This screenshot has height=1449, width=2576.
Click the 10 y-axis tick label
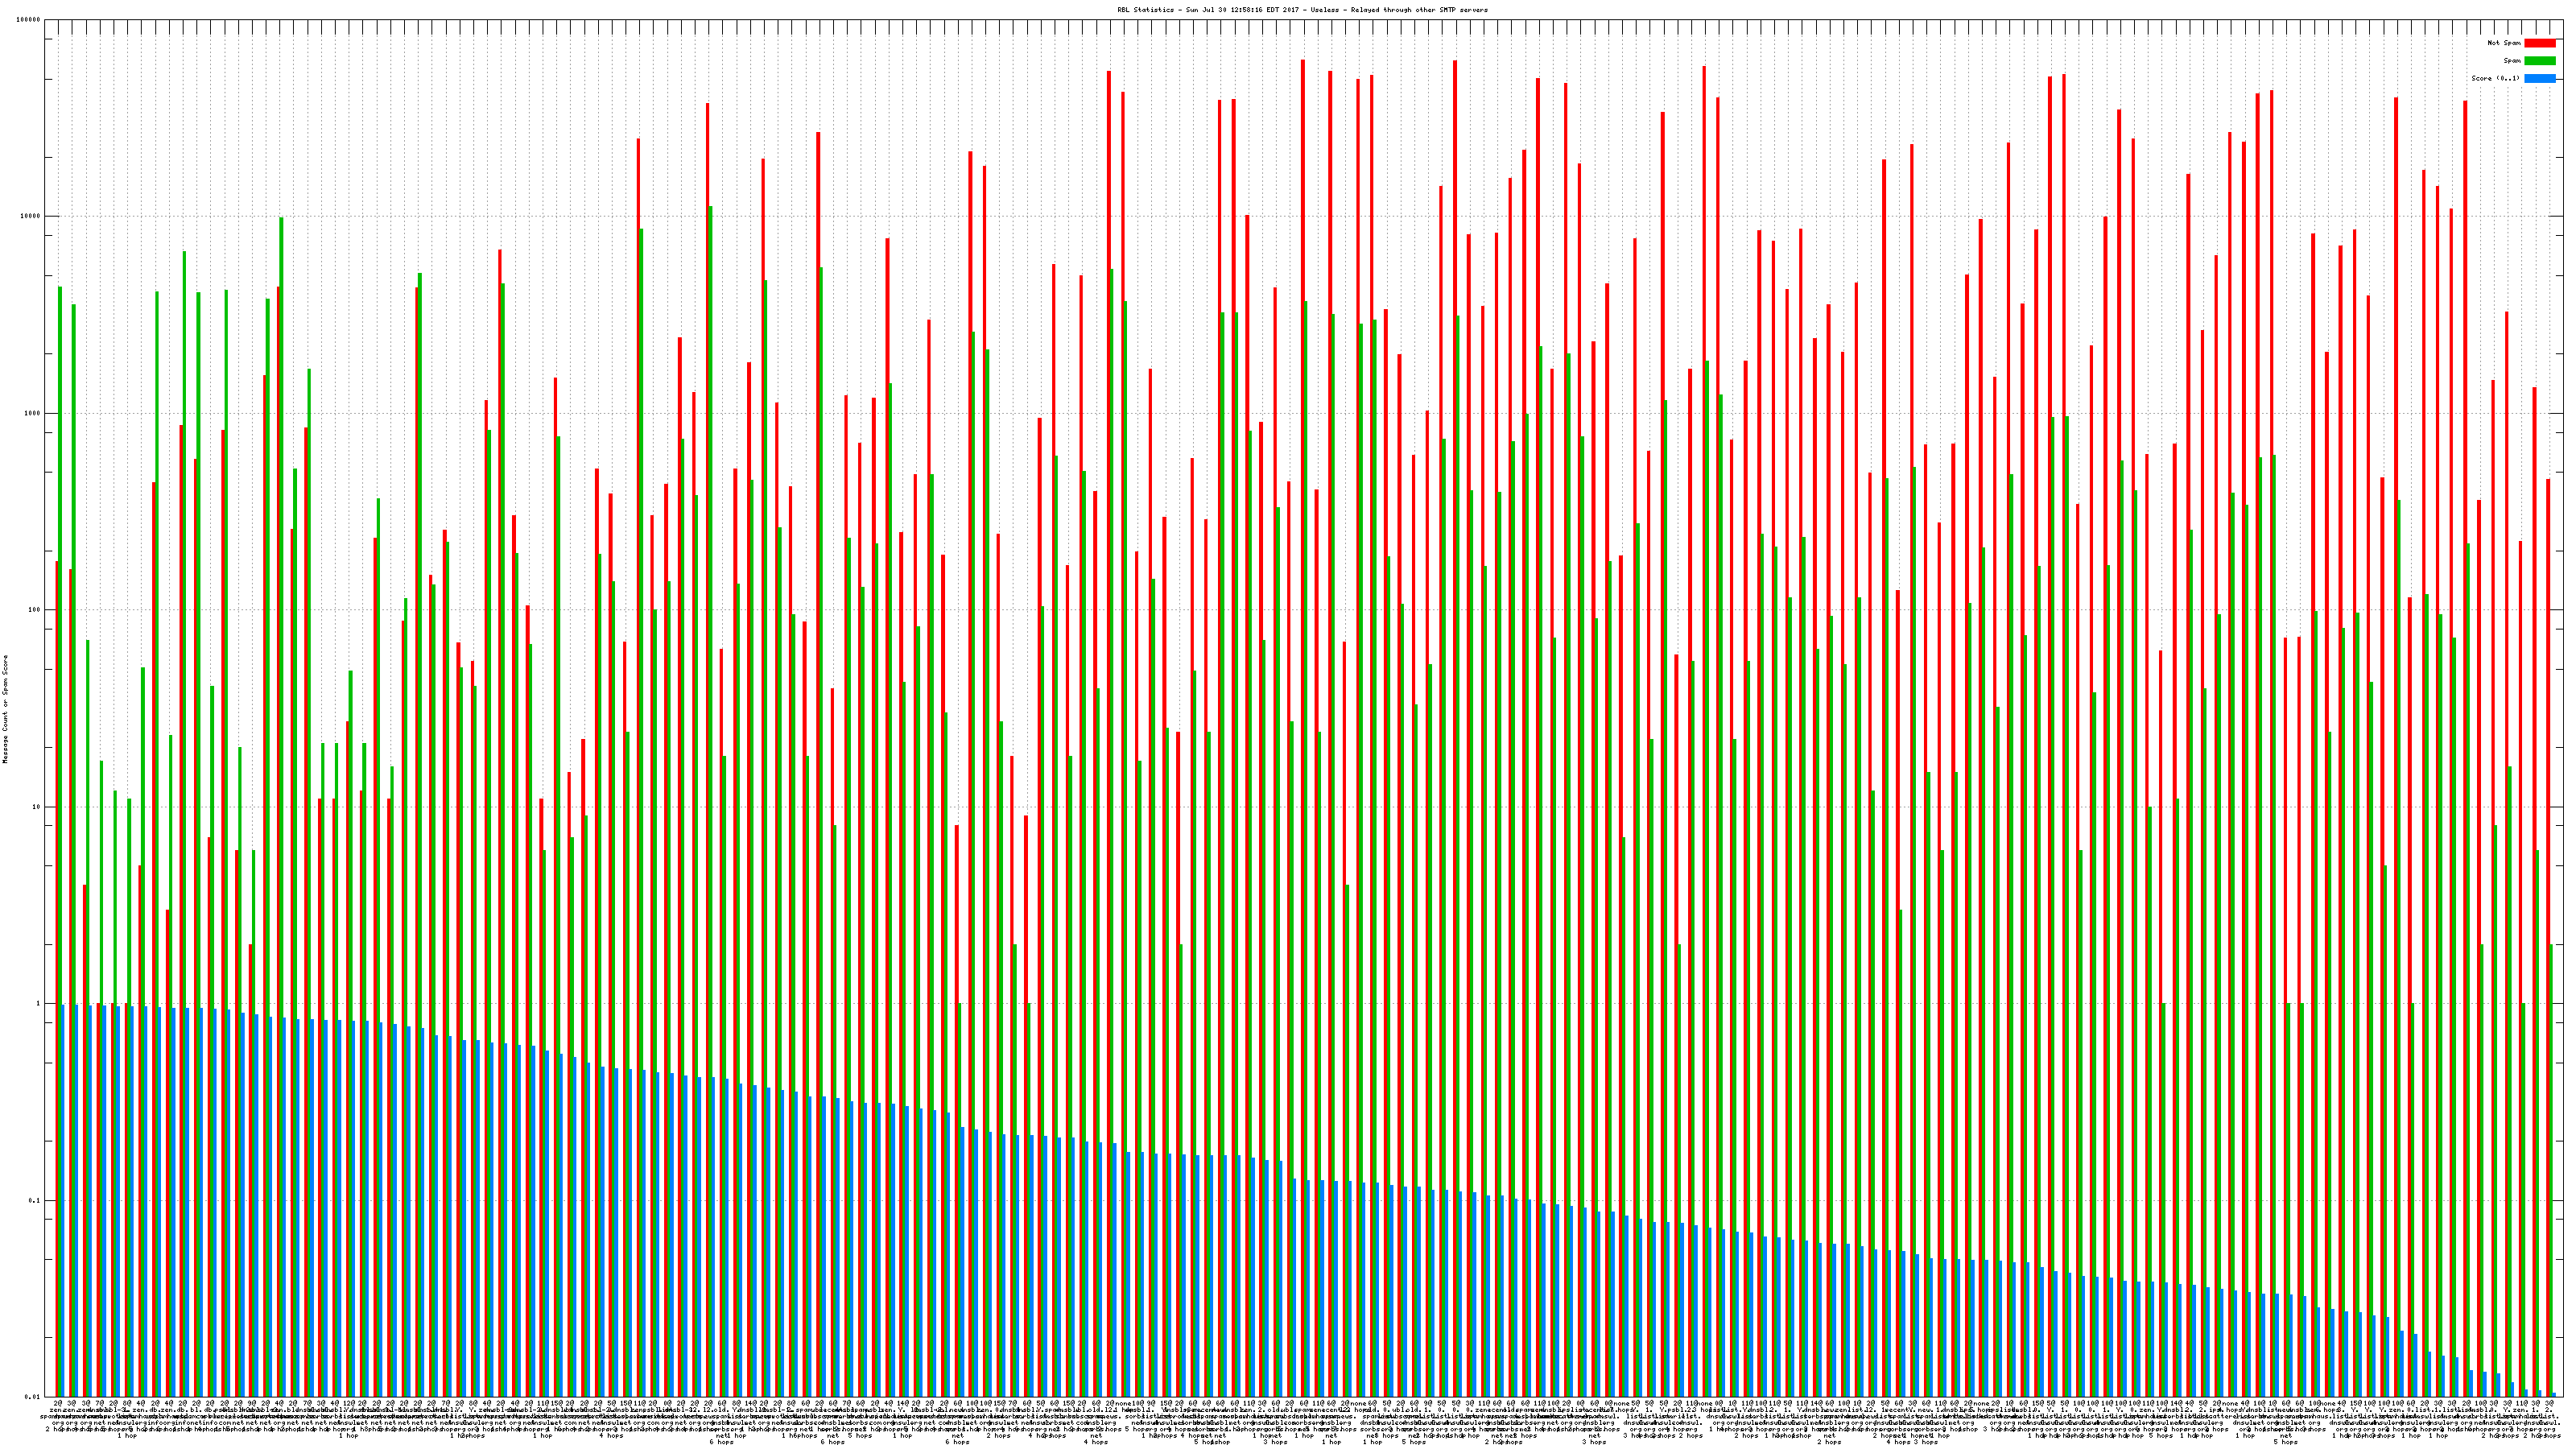click(38, 807)
